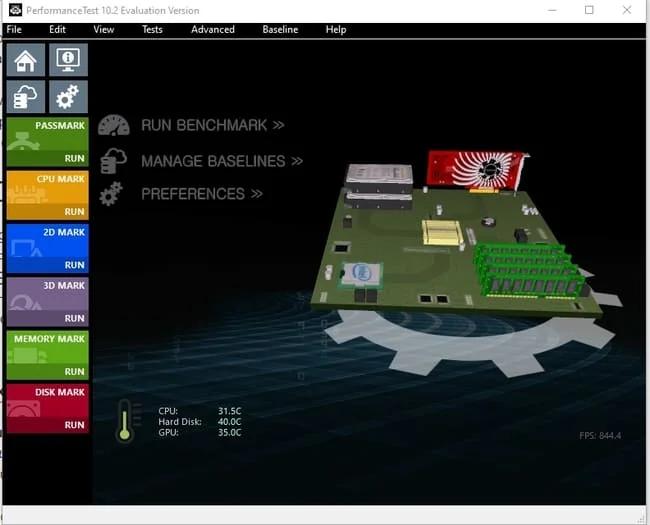This screenshot has width=650, height=525.
Task: Start the 2D Mark test
Action: (47, 248)
